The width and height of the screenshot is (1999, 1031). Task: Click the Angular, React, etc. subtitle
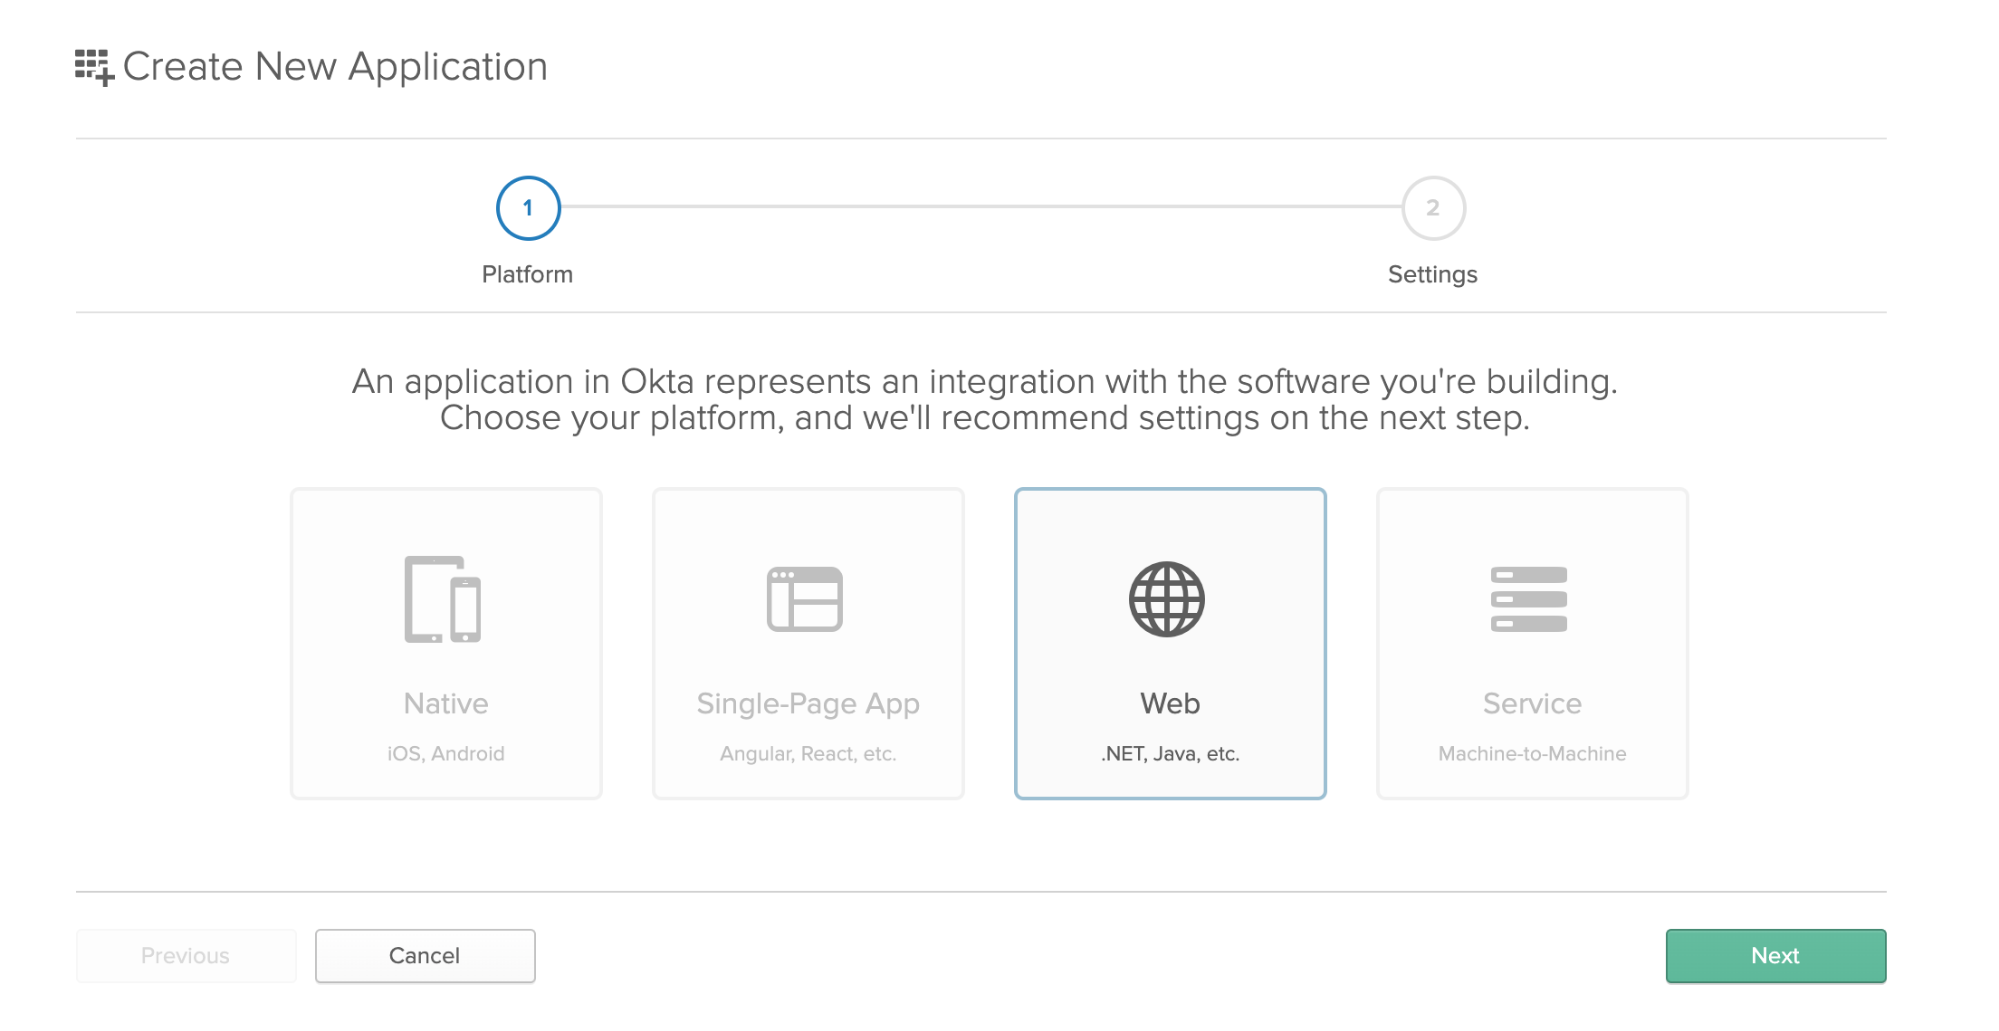click(808, 754)
